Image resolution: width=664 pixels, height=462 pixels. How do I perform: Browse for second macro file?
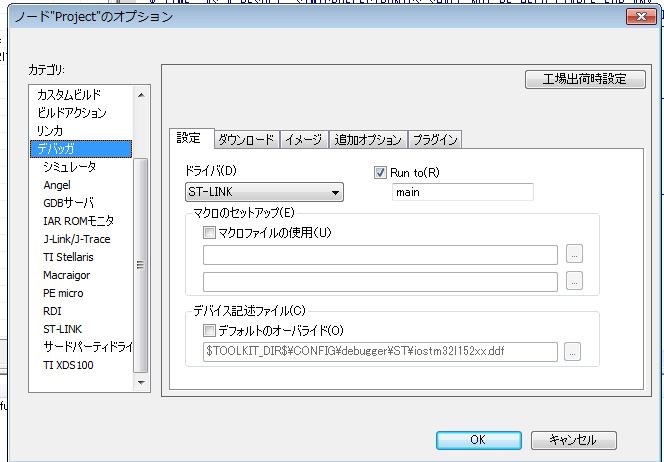tap(574, 281)
